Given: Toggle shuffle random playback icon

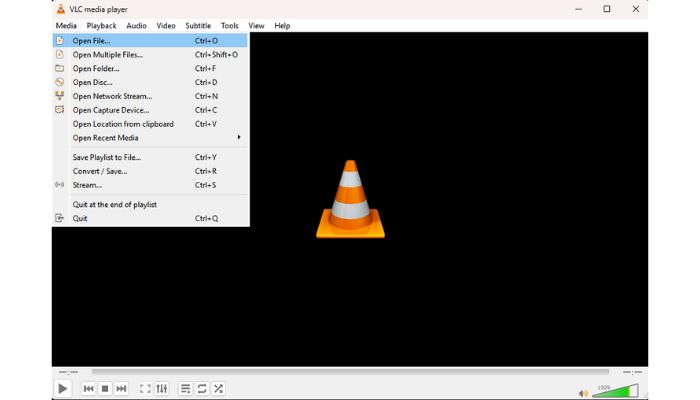Looking at the screenshot, I should tap(218, 389).
